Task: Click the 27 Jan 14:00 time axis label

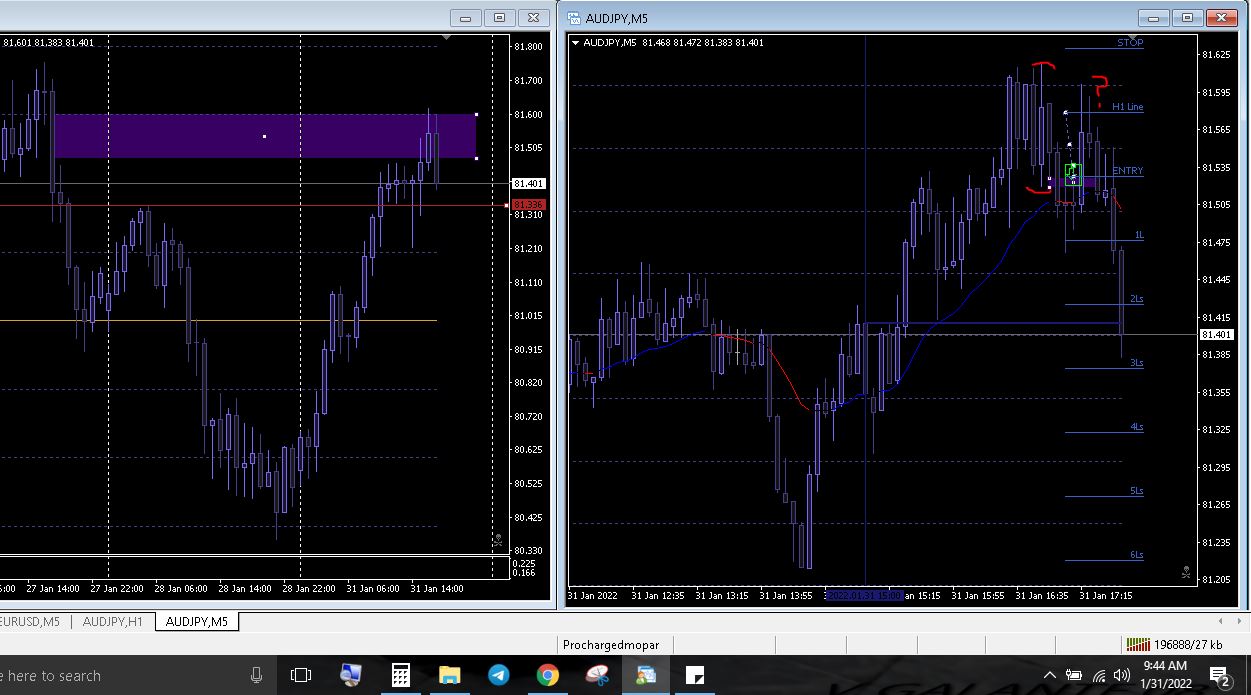Action: tap(54, 588)
